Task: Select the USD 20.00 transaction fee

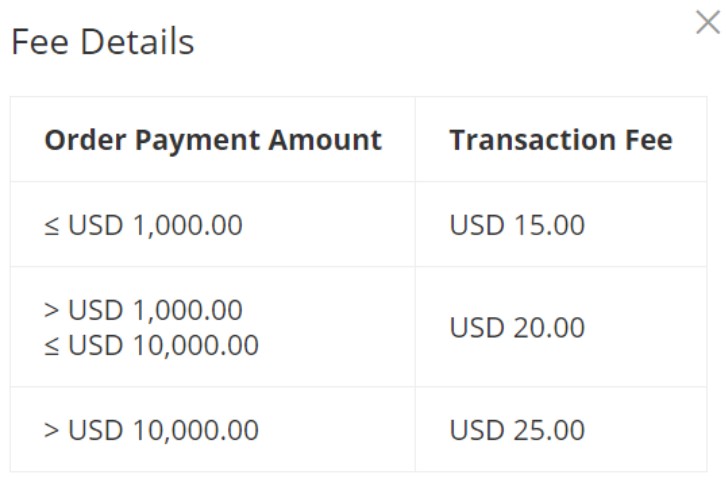Action: (x=517, y=328)
